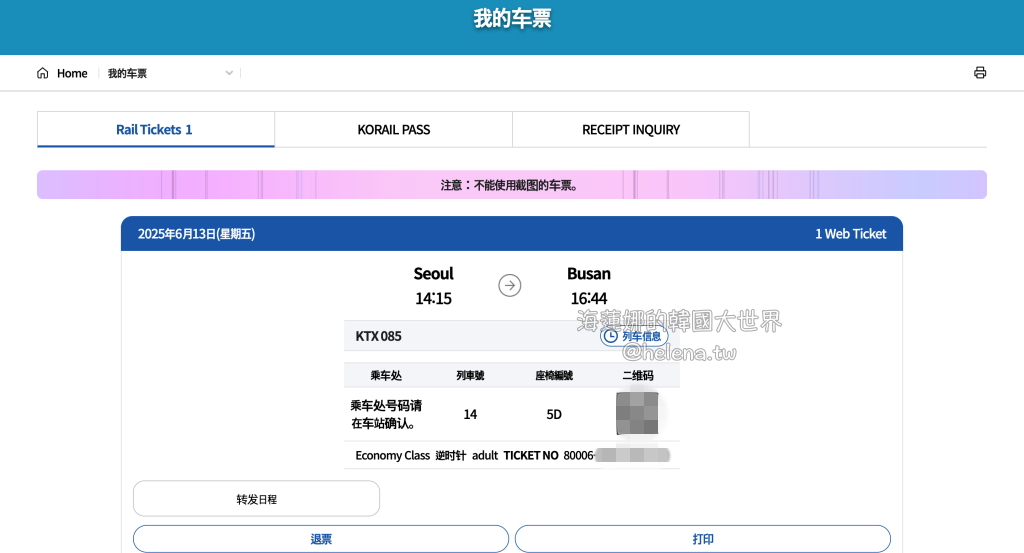
Task: Click the arrow icon between Seoul and Busan
Action: 509,285
